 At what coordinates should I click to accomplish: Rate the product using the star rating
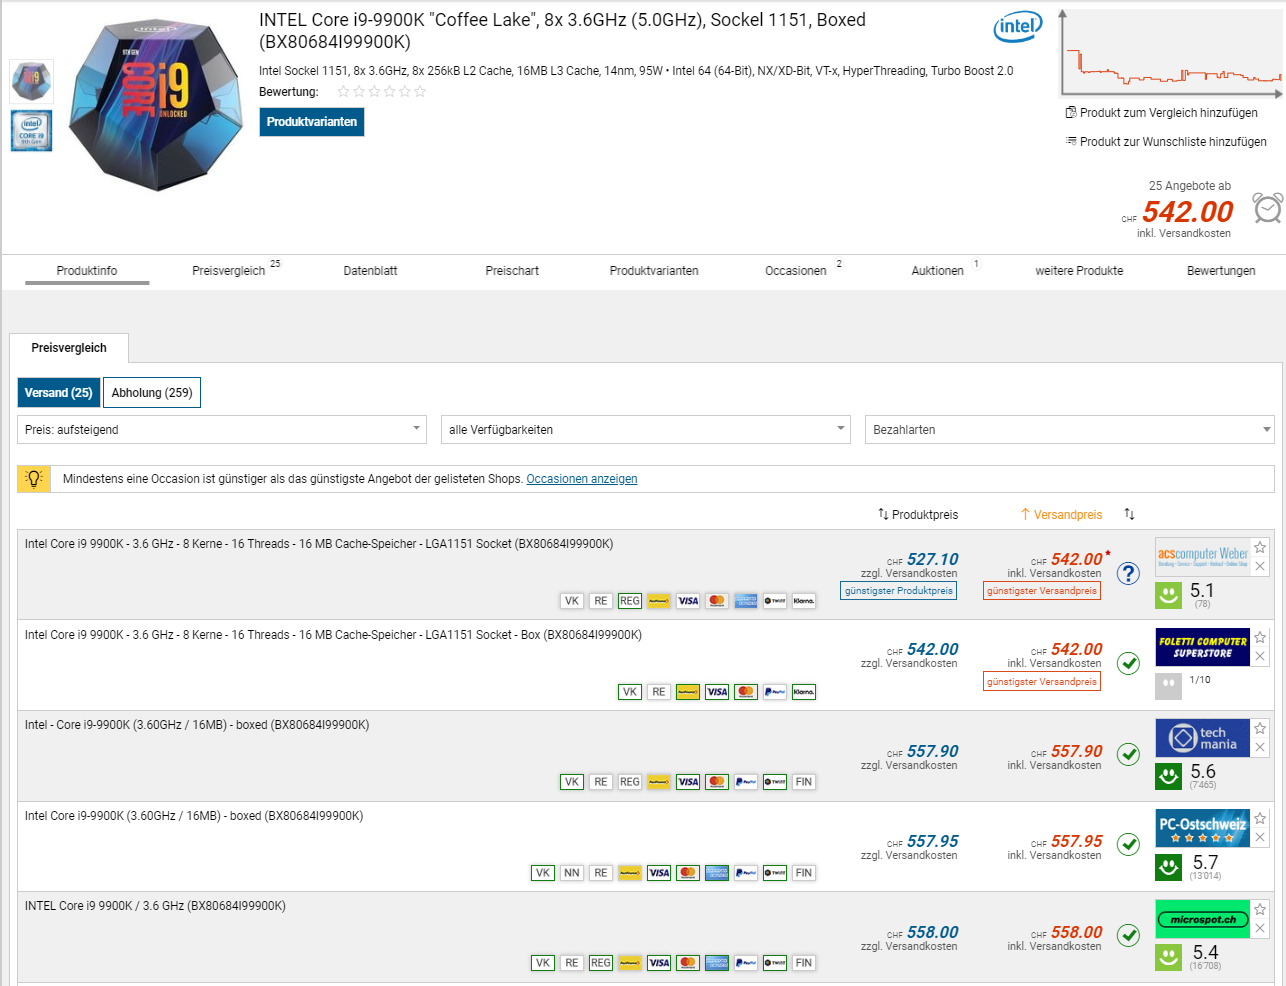(x=381, y=92)
